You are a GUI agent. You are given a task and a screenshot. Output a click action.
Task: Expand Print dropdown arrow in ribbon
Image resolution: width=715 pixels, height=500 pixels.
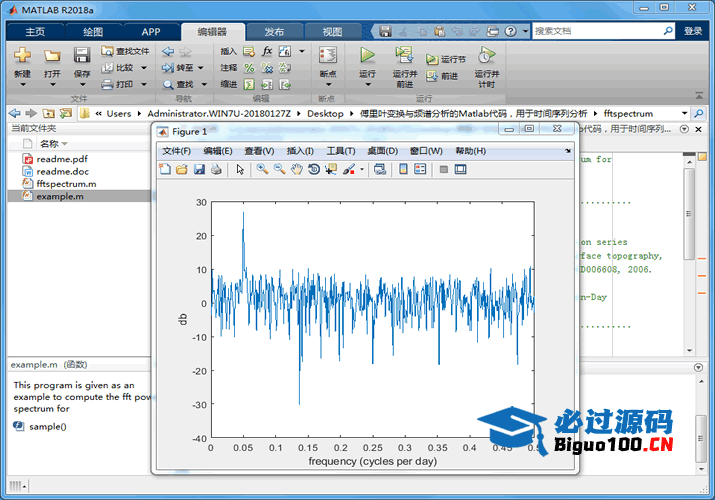144,84
